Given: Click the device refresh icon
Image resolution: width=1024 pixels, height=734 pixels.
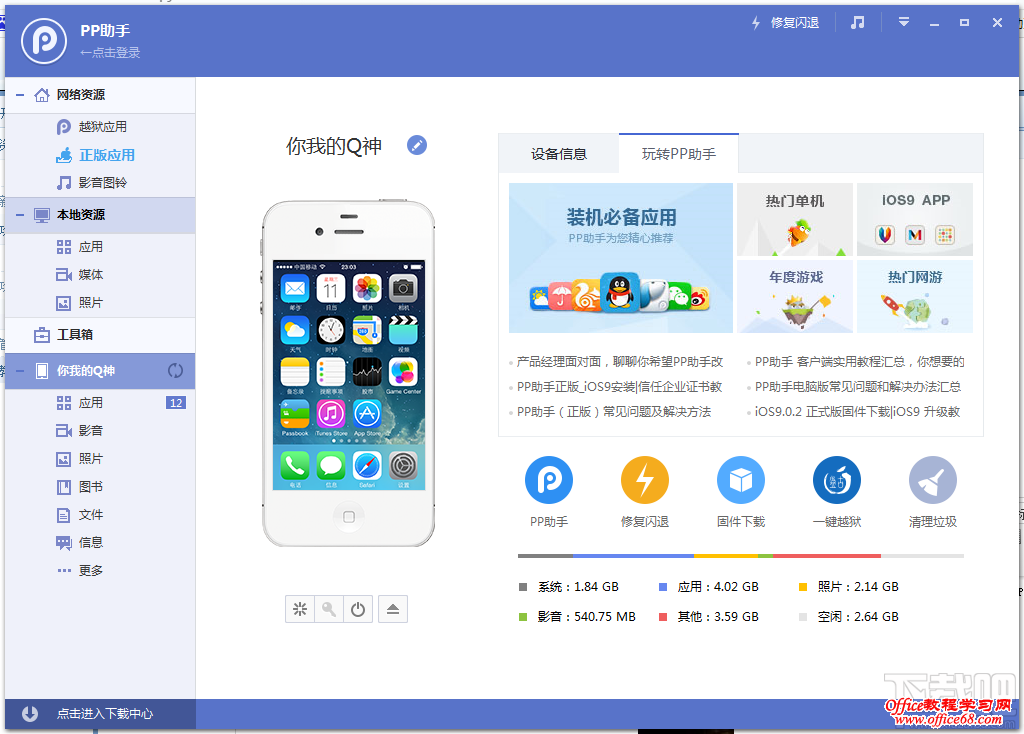Looking at the screenshot, I should [175, 371].
